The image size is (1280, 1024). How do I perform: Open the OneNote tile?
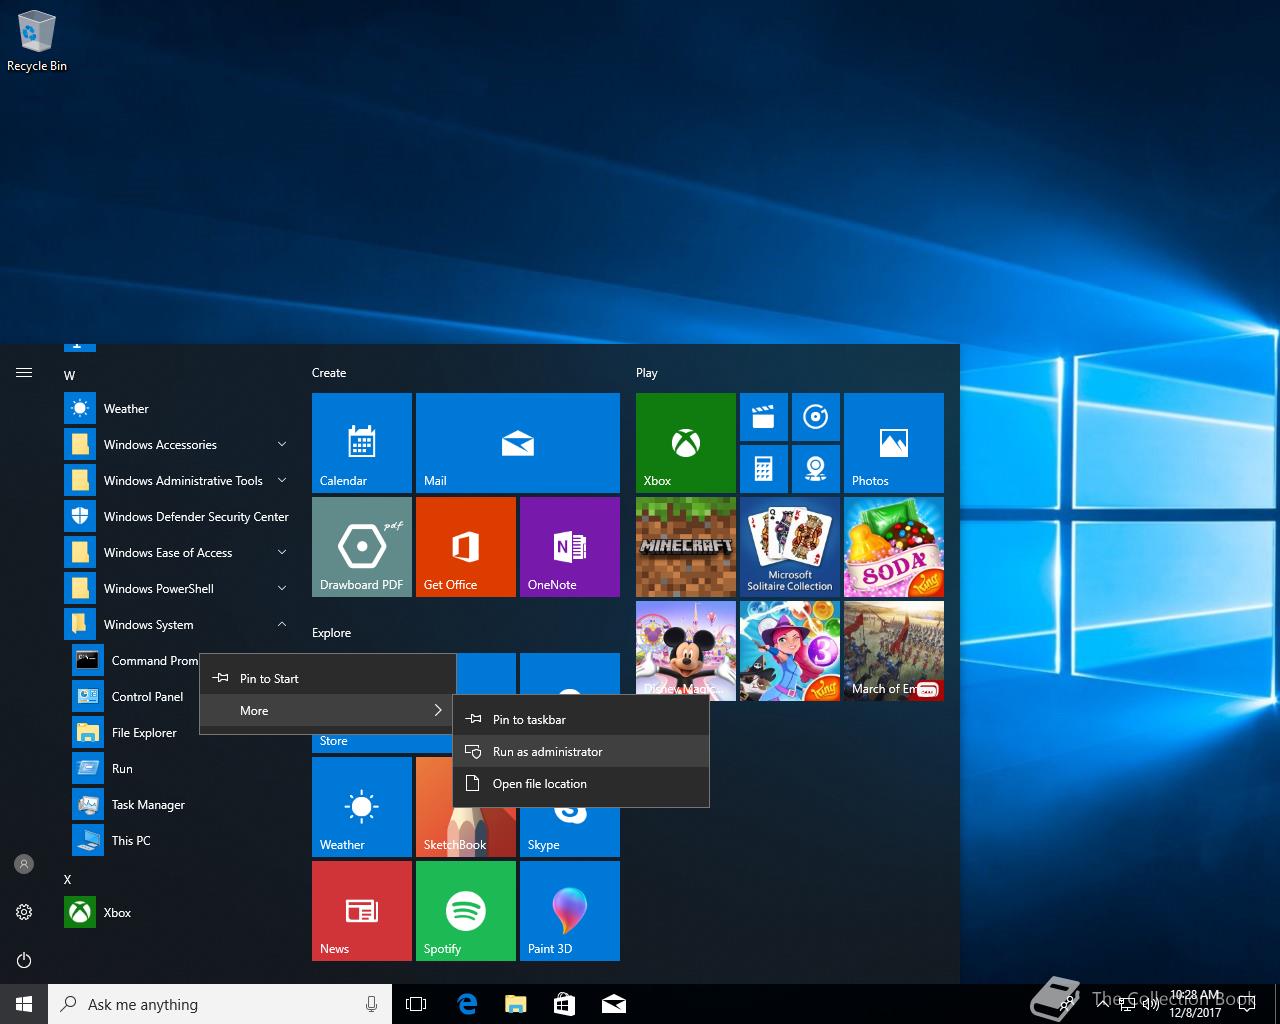pyautogui.click(x=569, y=546)
